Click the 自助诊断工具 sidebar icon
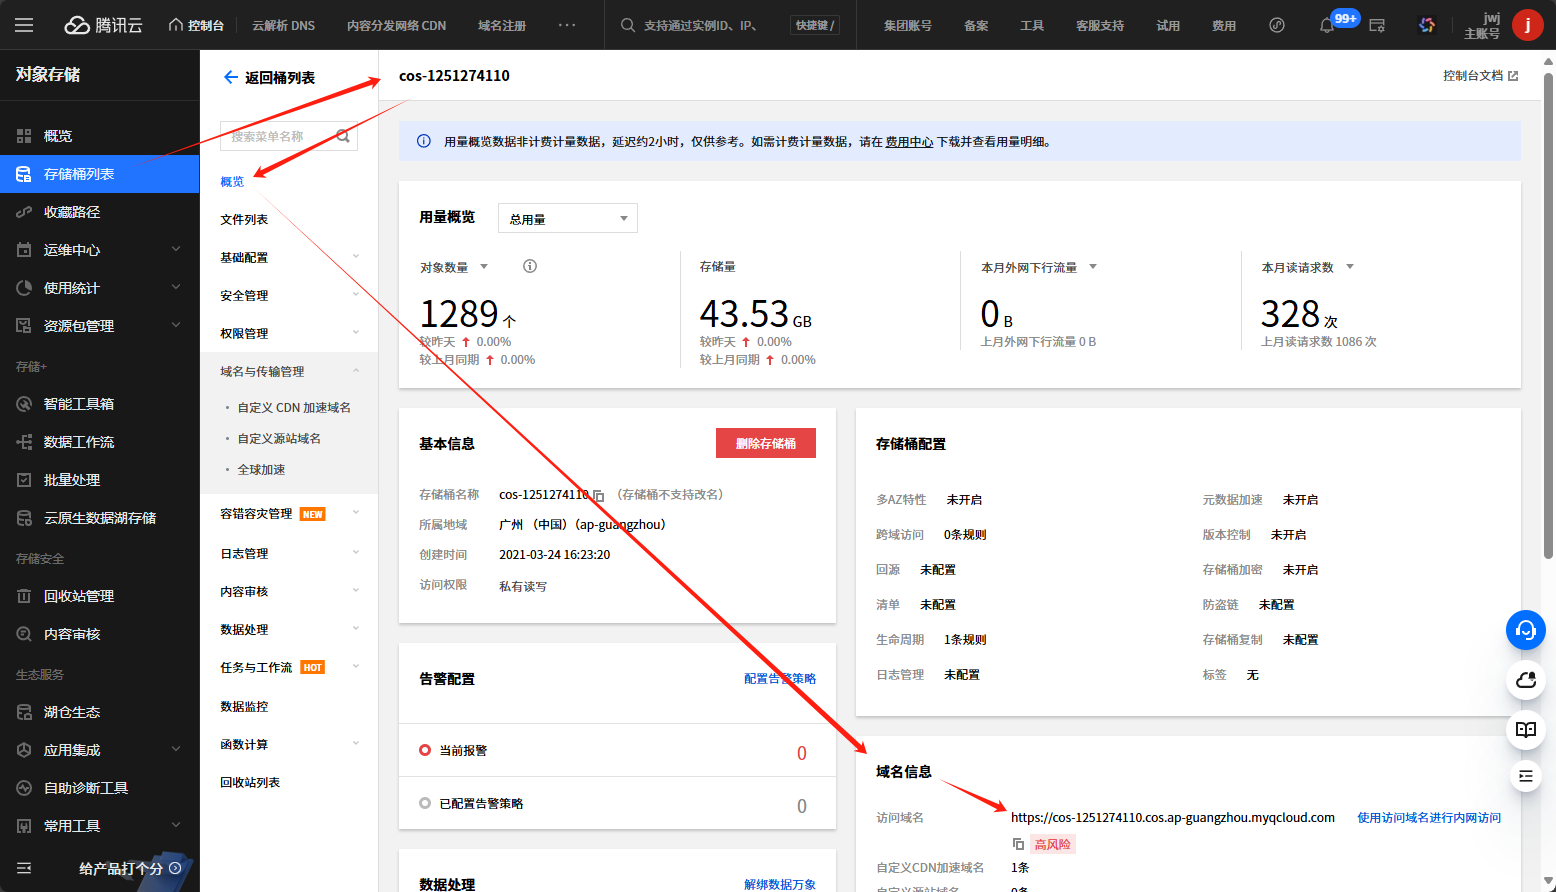Image resolution: width=1556 pixels, height=892 pixels. click(x=24, y=788)
